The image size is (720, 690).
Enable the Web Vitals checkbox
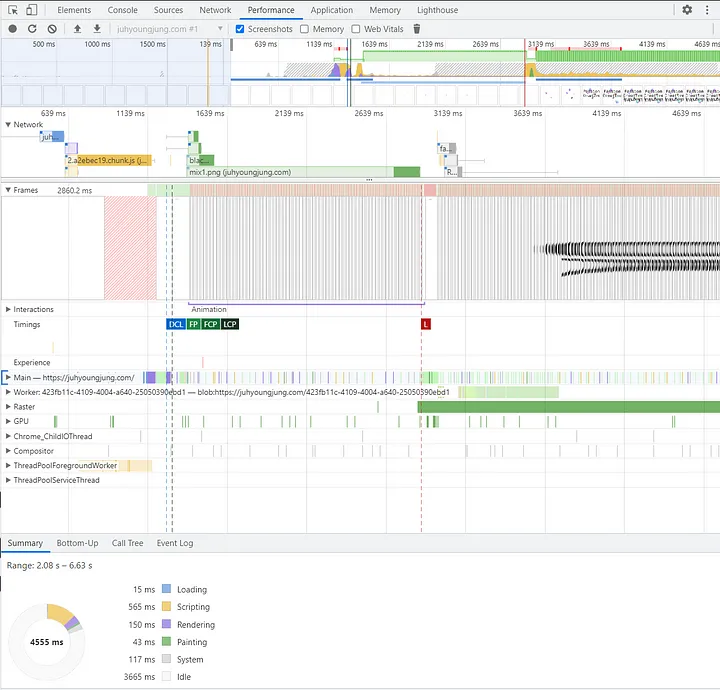coord(355,29)
